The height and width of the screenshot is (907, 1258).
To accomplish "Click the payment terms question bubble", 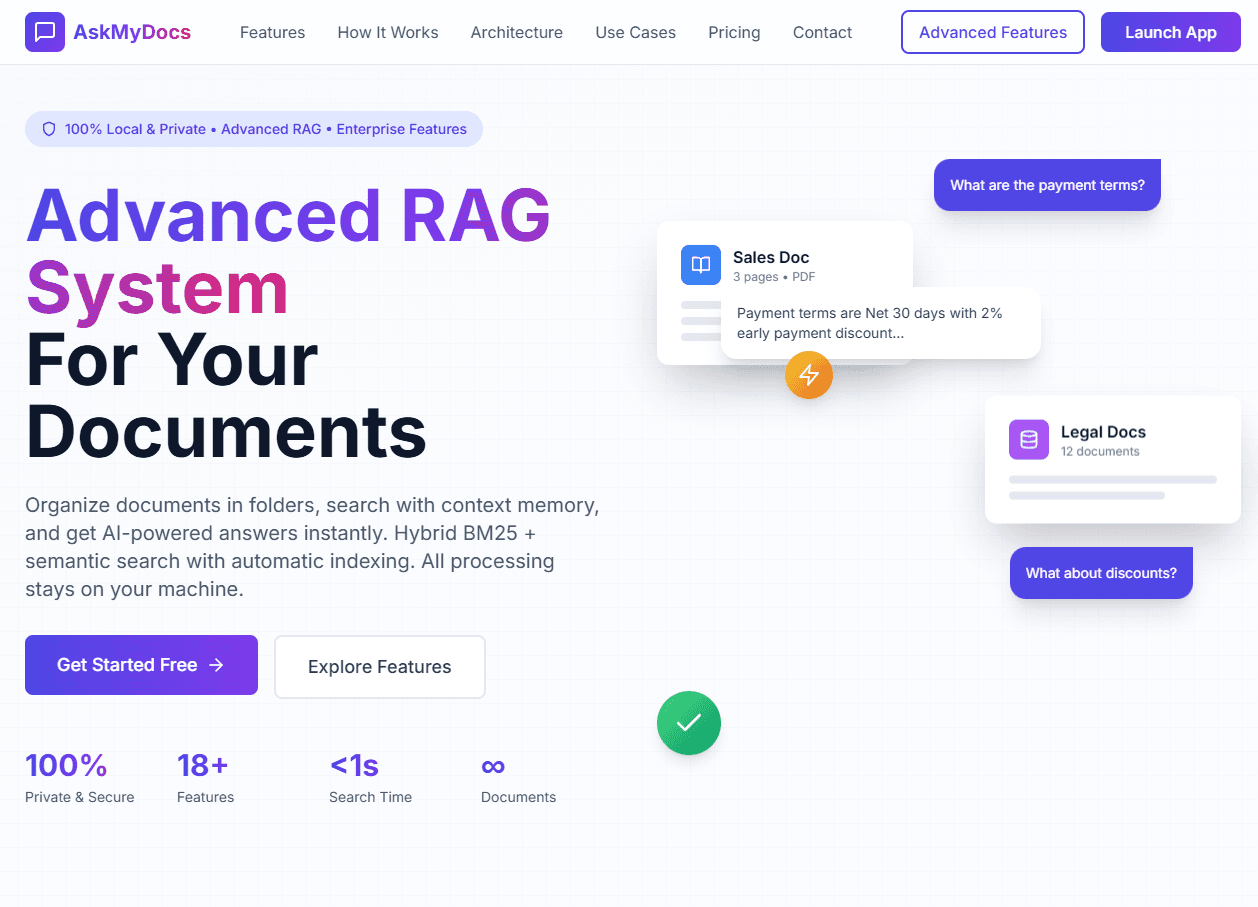I will 1046,185.
